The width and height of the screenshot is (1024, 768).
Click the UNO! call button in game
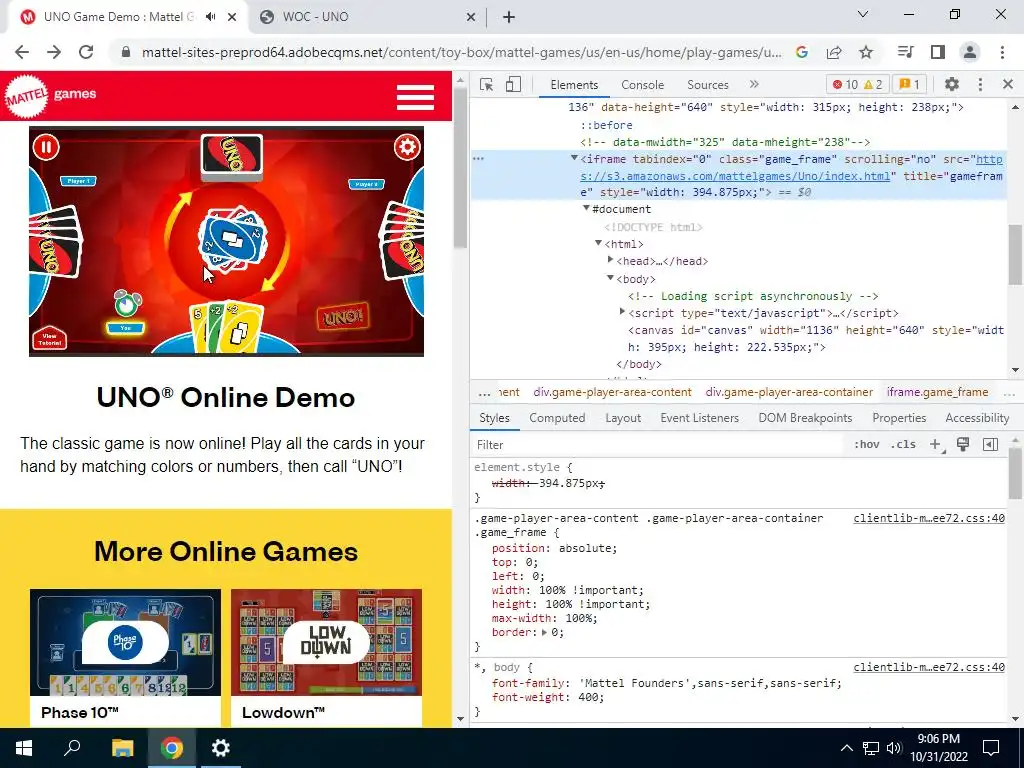pos(343,317)
